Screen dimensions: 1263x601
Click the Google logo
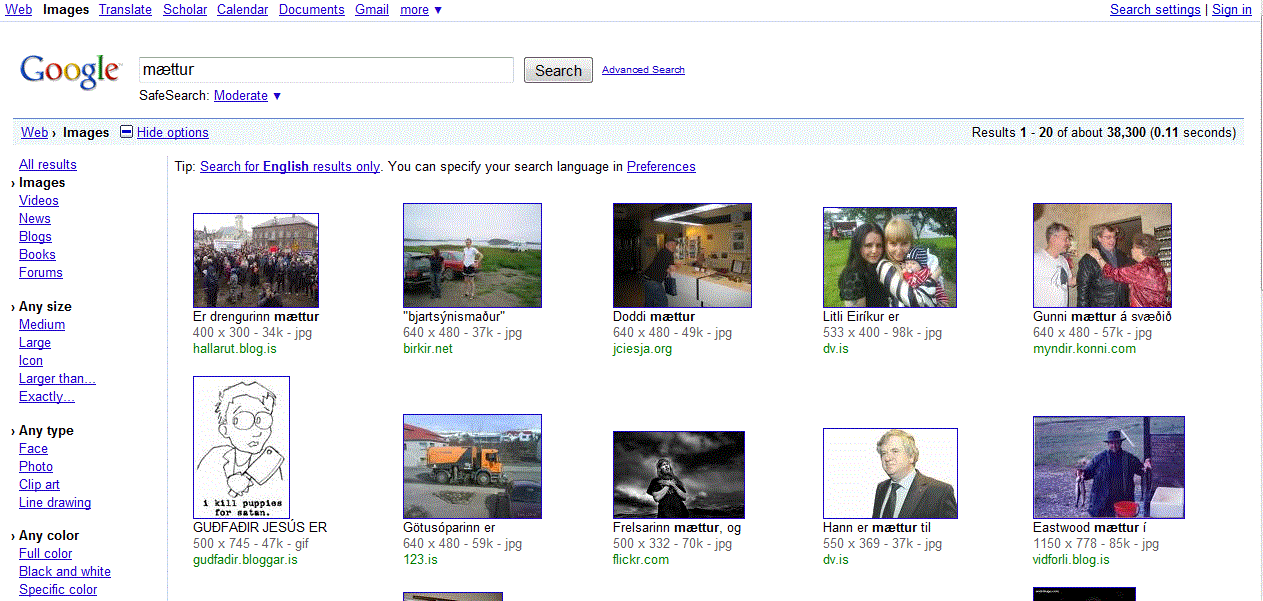[69, 71]
